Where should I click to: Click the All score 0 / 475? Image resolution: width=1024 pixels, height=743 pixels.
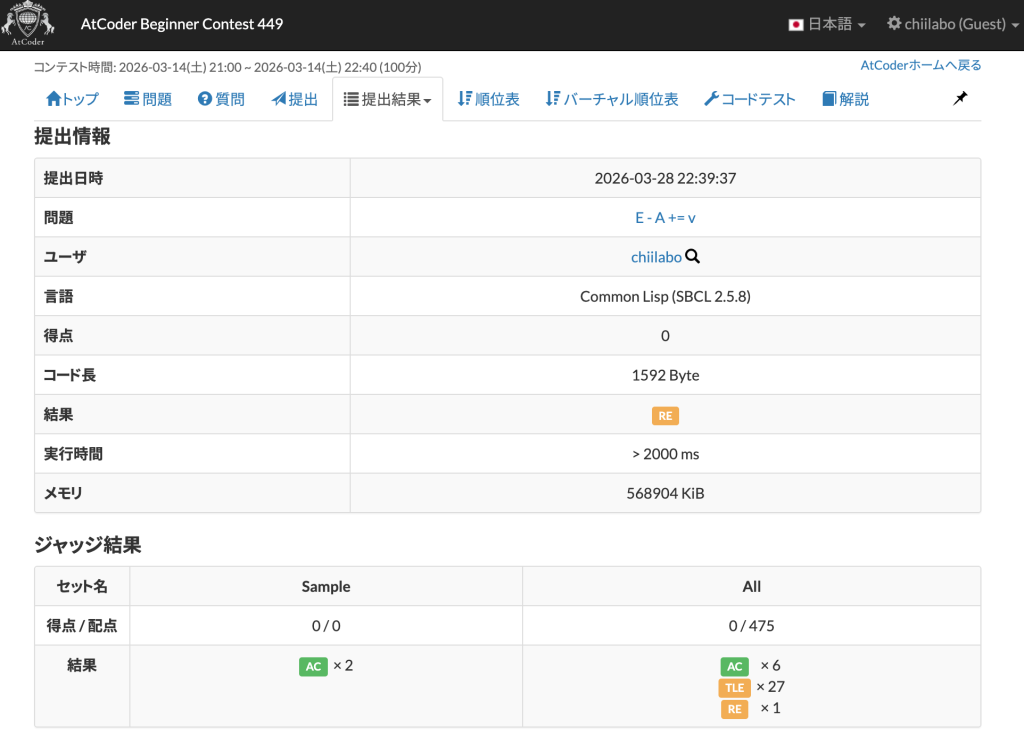(751, 626)
